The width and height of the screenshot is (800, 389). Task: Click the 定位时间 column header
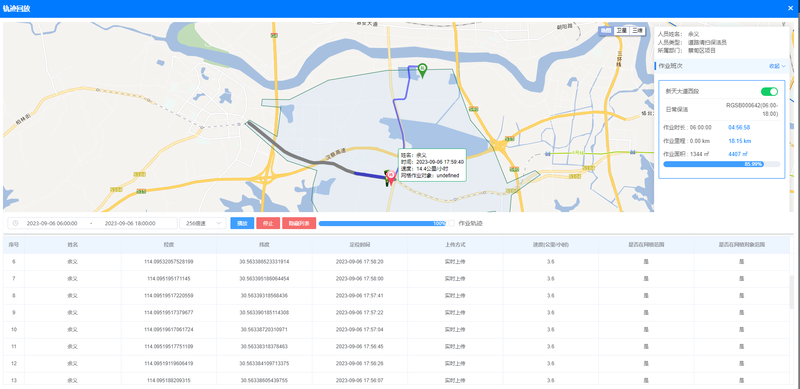coord(360,245)
